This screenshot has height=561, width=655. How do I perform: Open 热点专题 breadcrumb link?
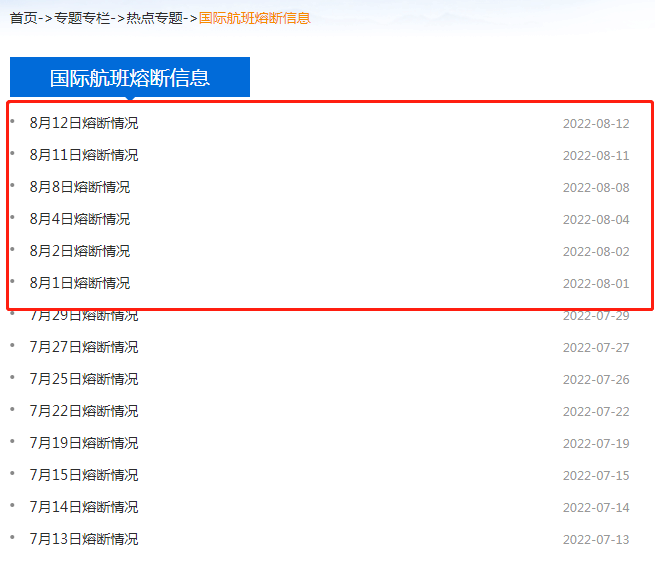click(155, 18)
